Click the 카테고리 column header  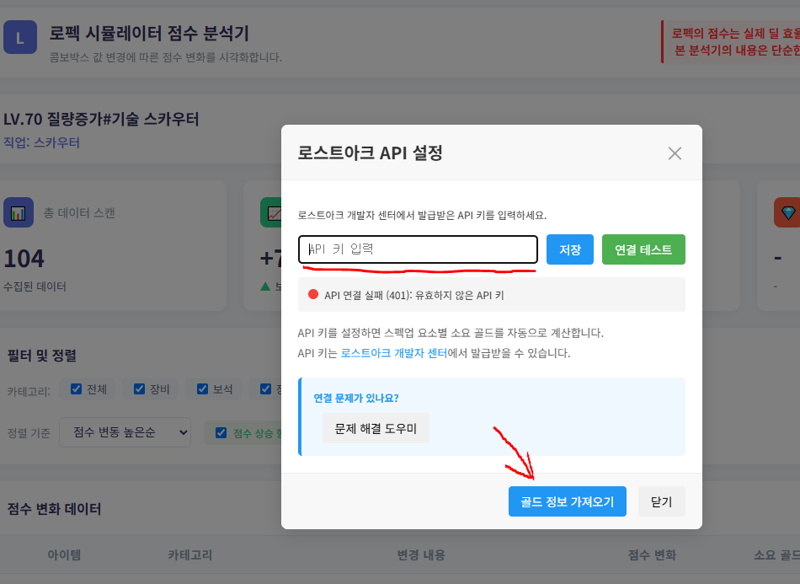[190, 555]
